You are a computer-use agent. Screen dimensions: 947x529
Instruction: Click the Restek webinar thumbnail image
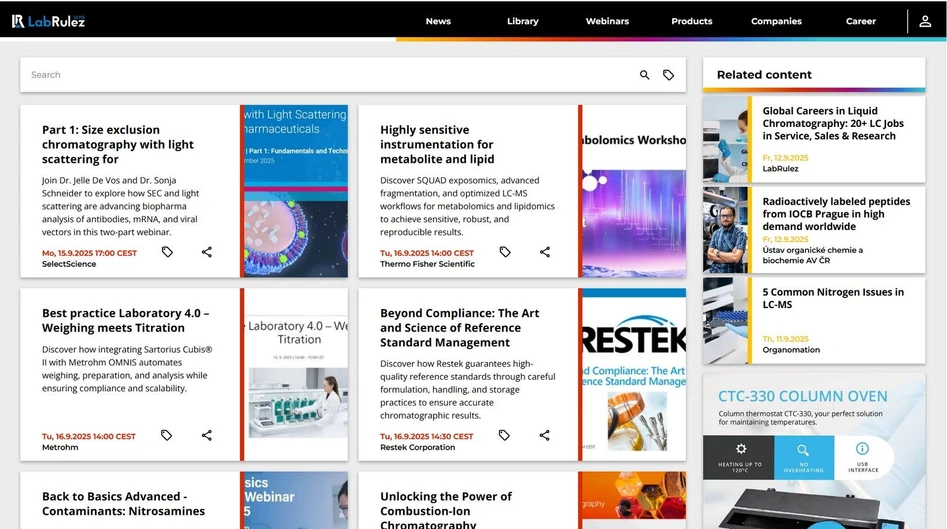point(634,375)
